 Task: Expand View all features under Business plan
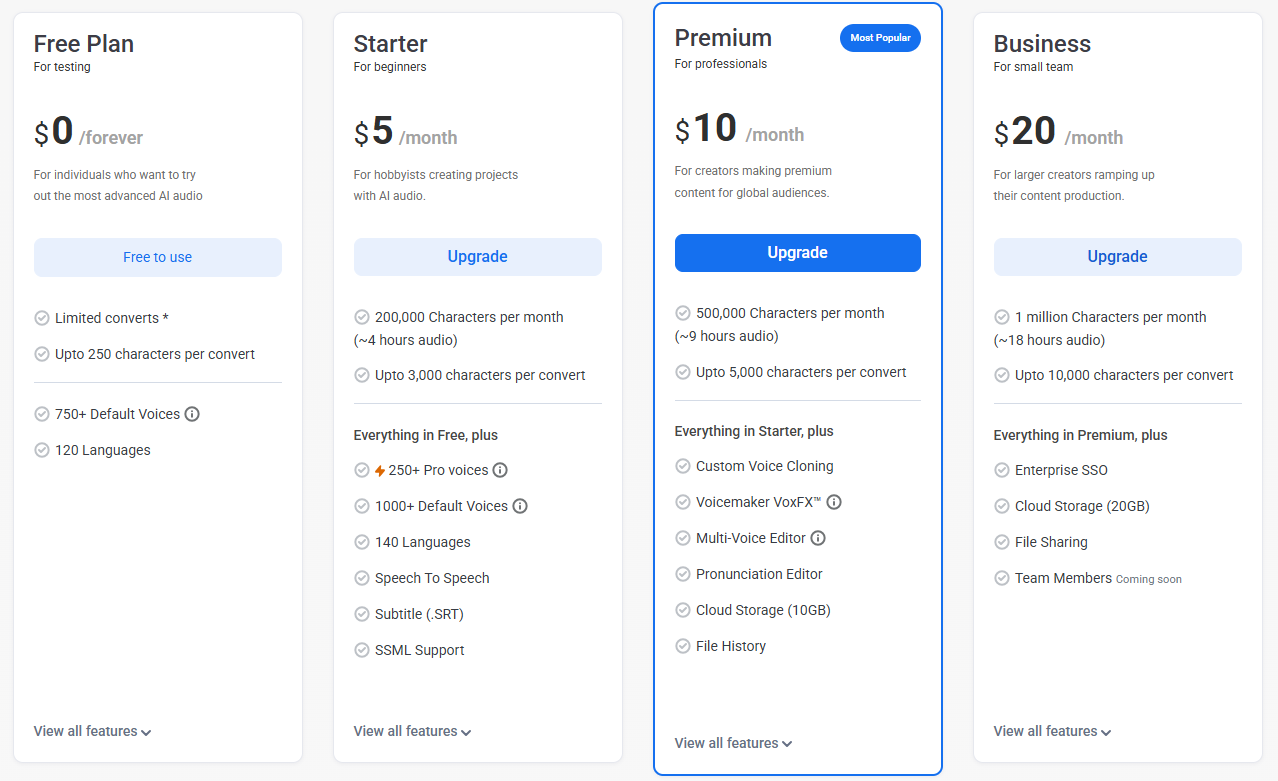pyautogui.click(x=1052, y=731)
